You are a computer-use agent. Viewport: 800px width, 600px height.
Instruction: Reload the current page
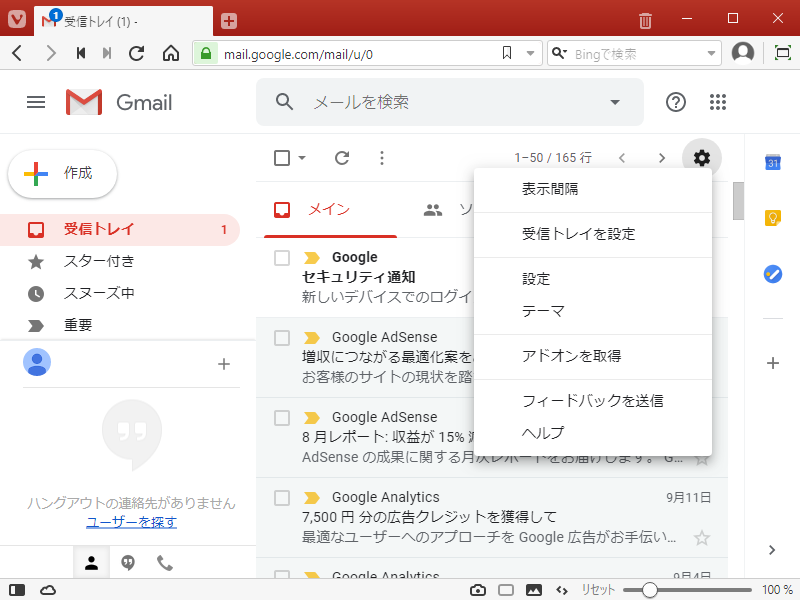coord(137,53)
